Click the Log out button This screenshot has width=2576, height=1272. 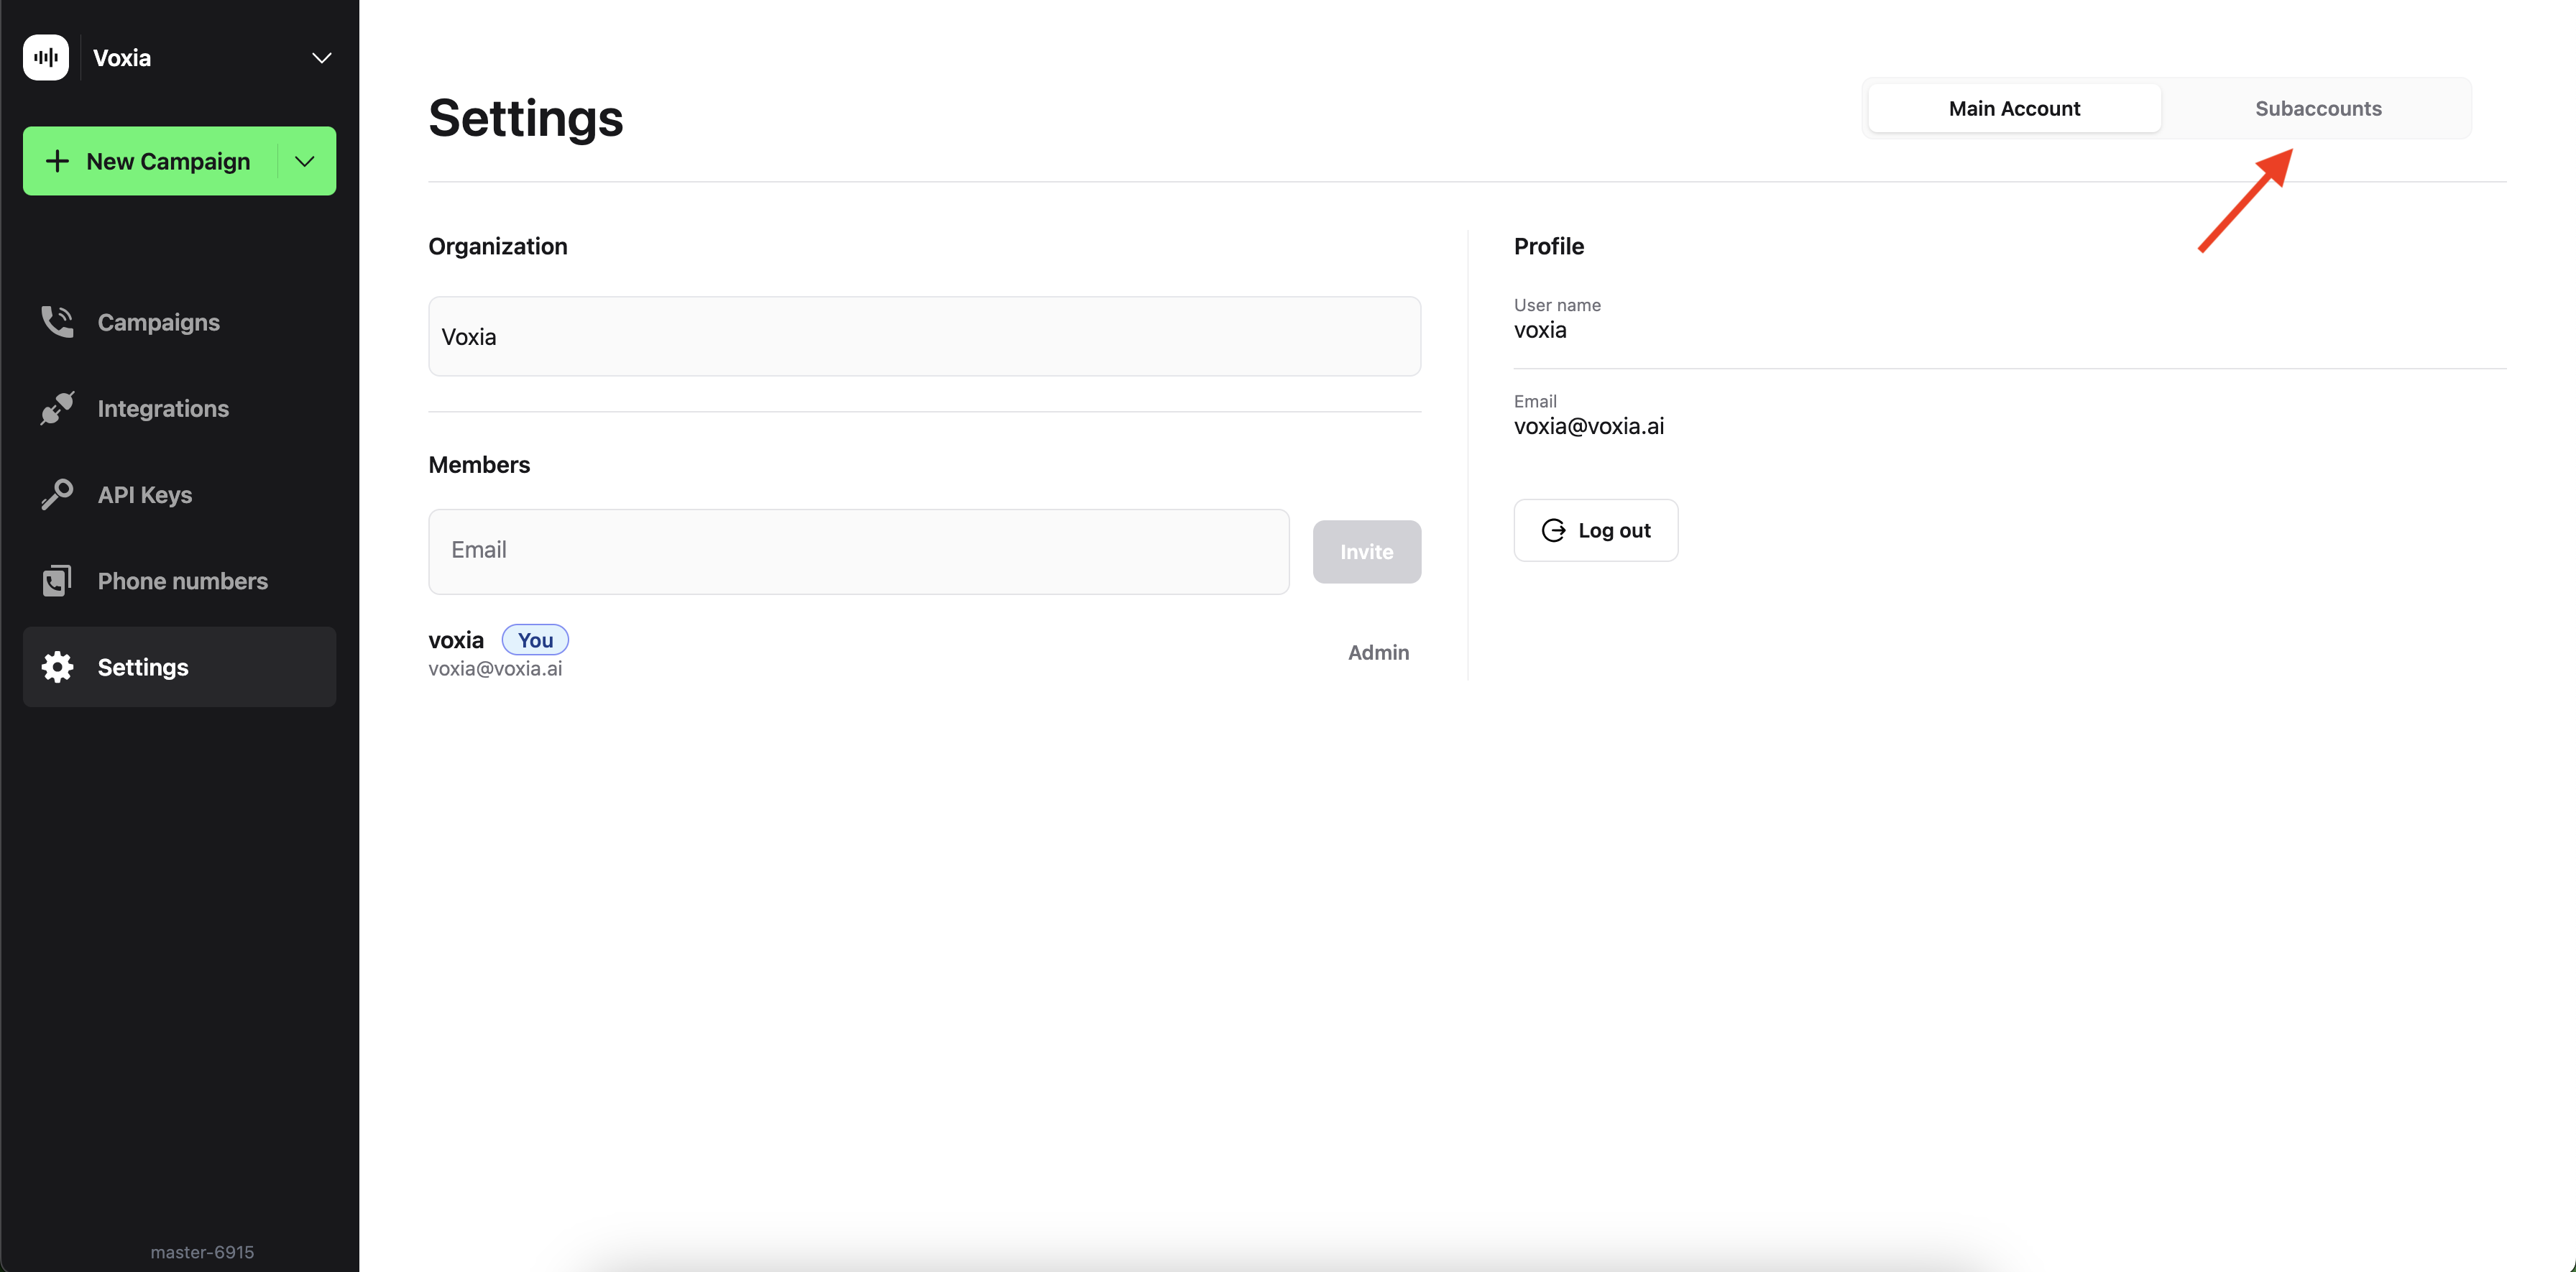tap(1595, 530)
